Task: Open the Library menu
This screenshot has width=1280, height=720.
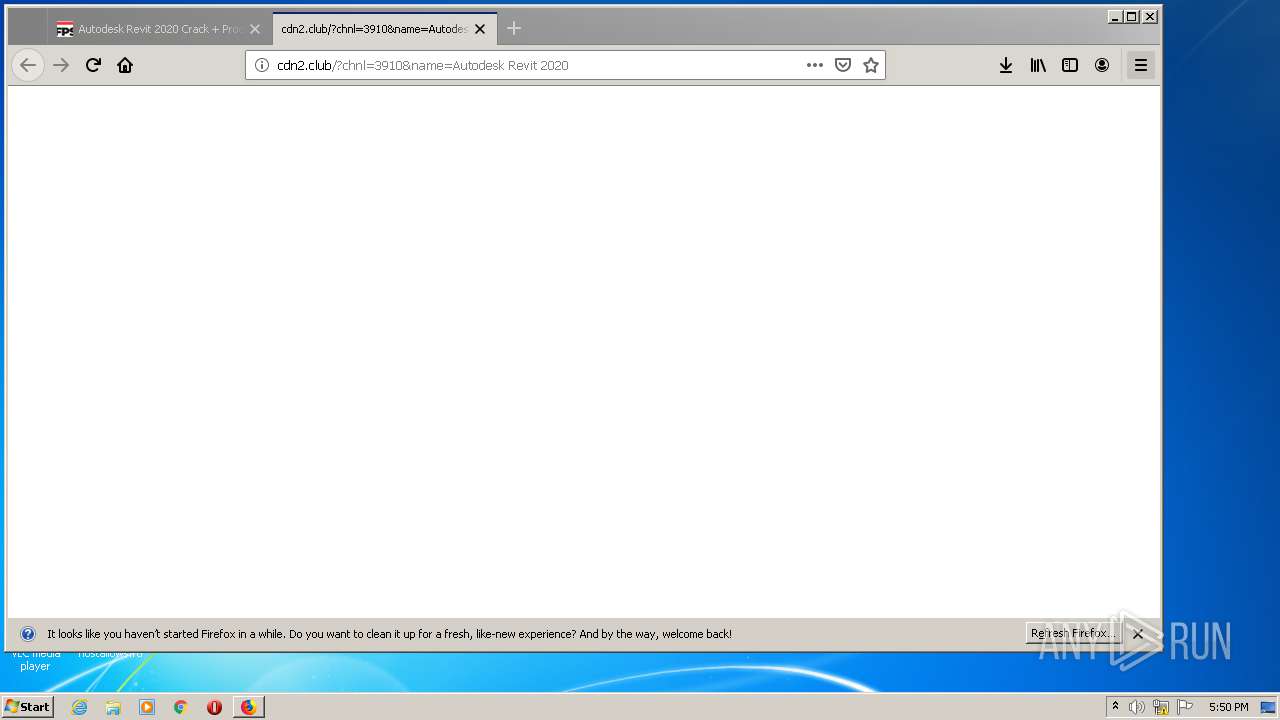Action: (1038, 65)
